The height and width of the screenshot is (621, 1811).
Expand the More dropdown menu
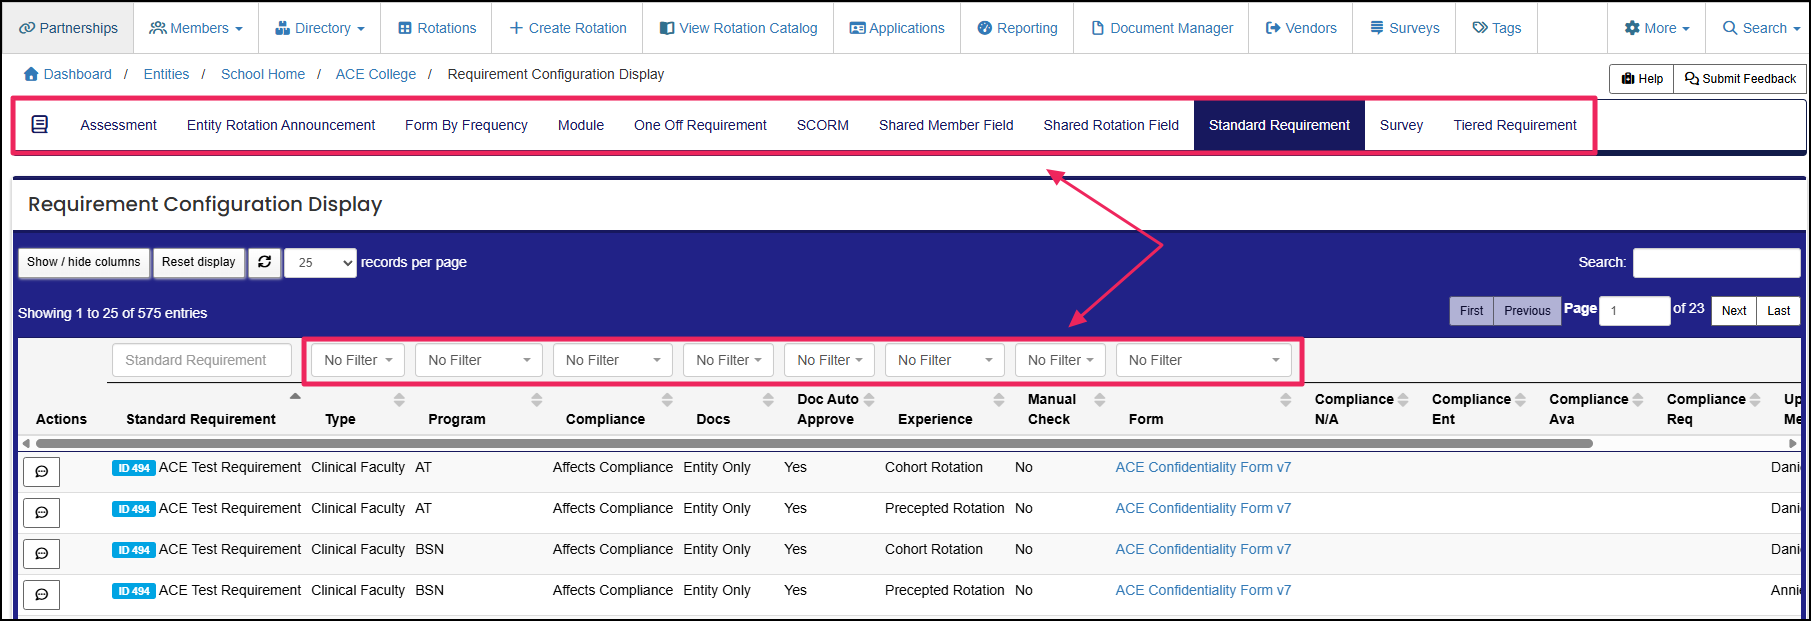click(1657, 28)
